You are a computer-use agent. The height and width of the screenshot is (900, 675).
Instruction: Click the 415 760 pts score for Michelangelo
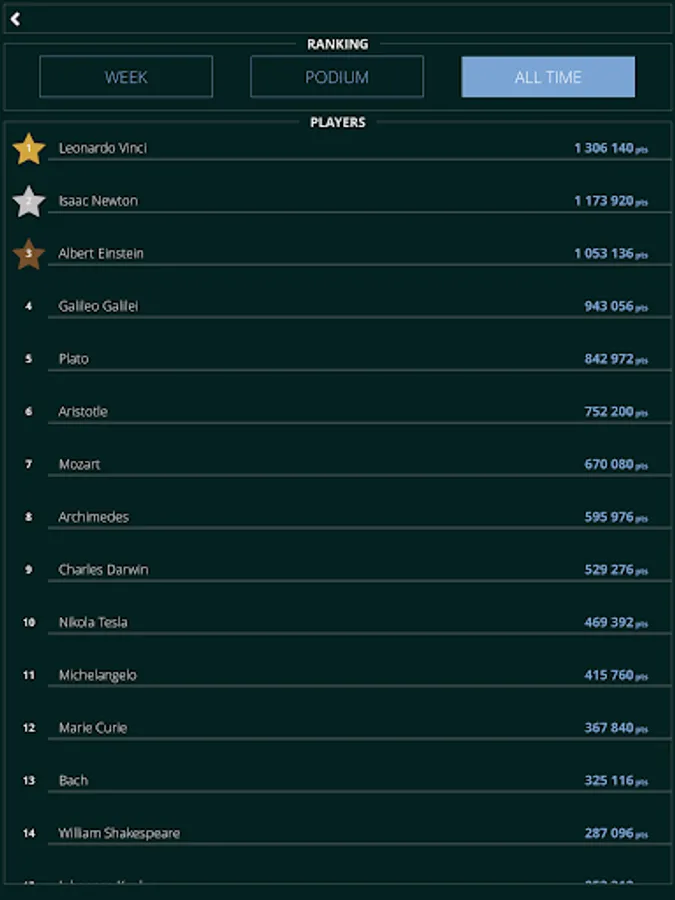pos(615,675)
